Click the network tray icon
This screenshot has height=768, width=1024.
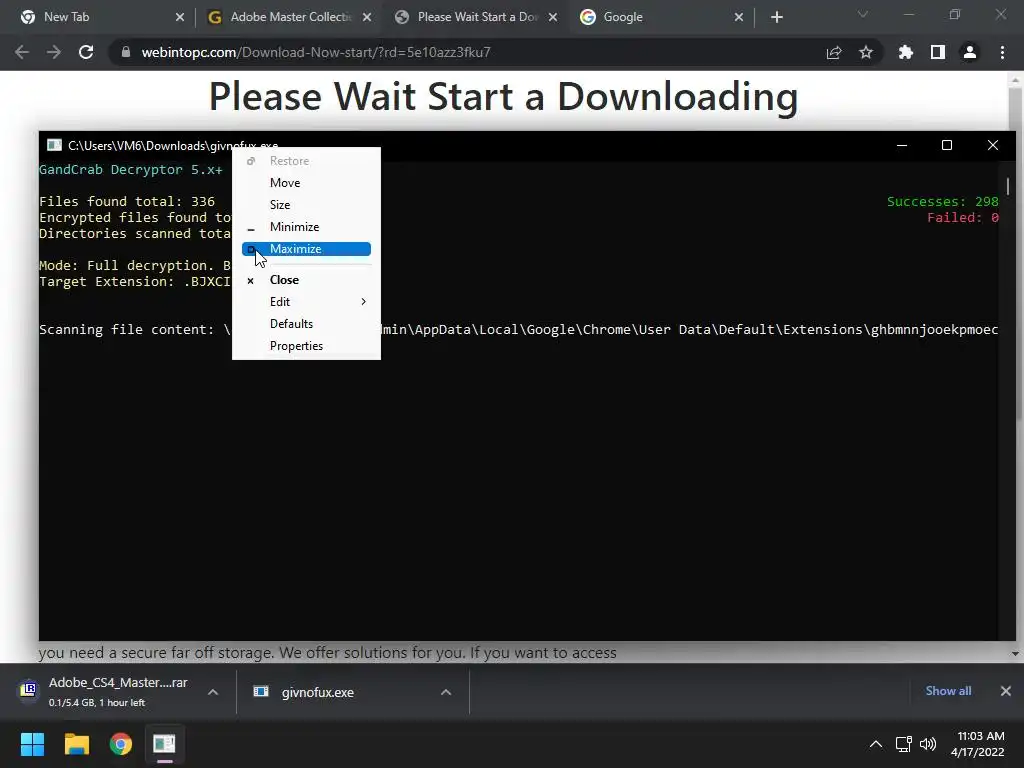tap(904, 744)
